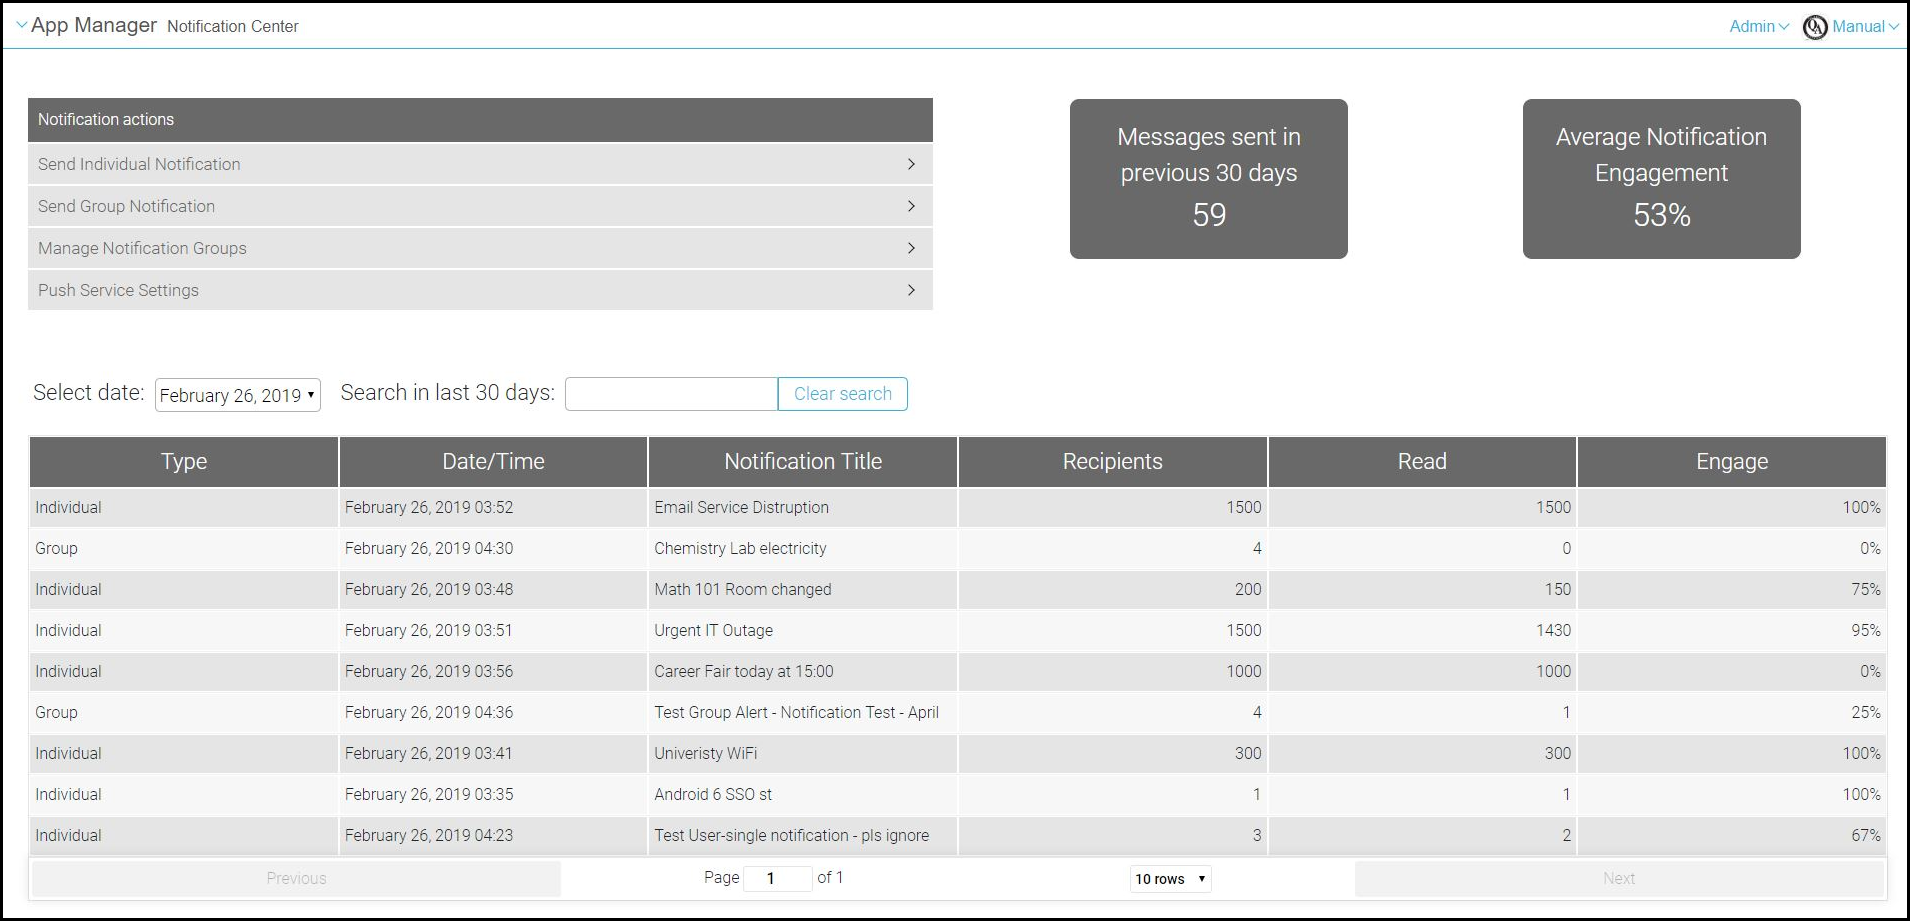Click the Notification actions panel header
The width and height of the screenshot is (1910, 921).
(x=480, y=120)
